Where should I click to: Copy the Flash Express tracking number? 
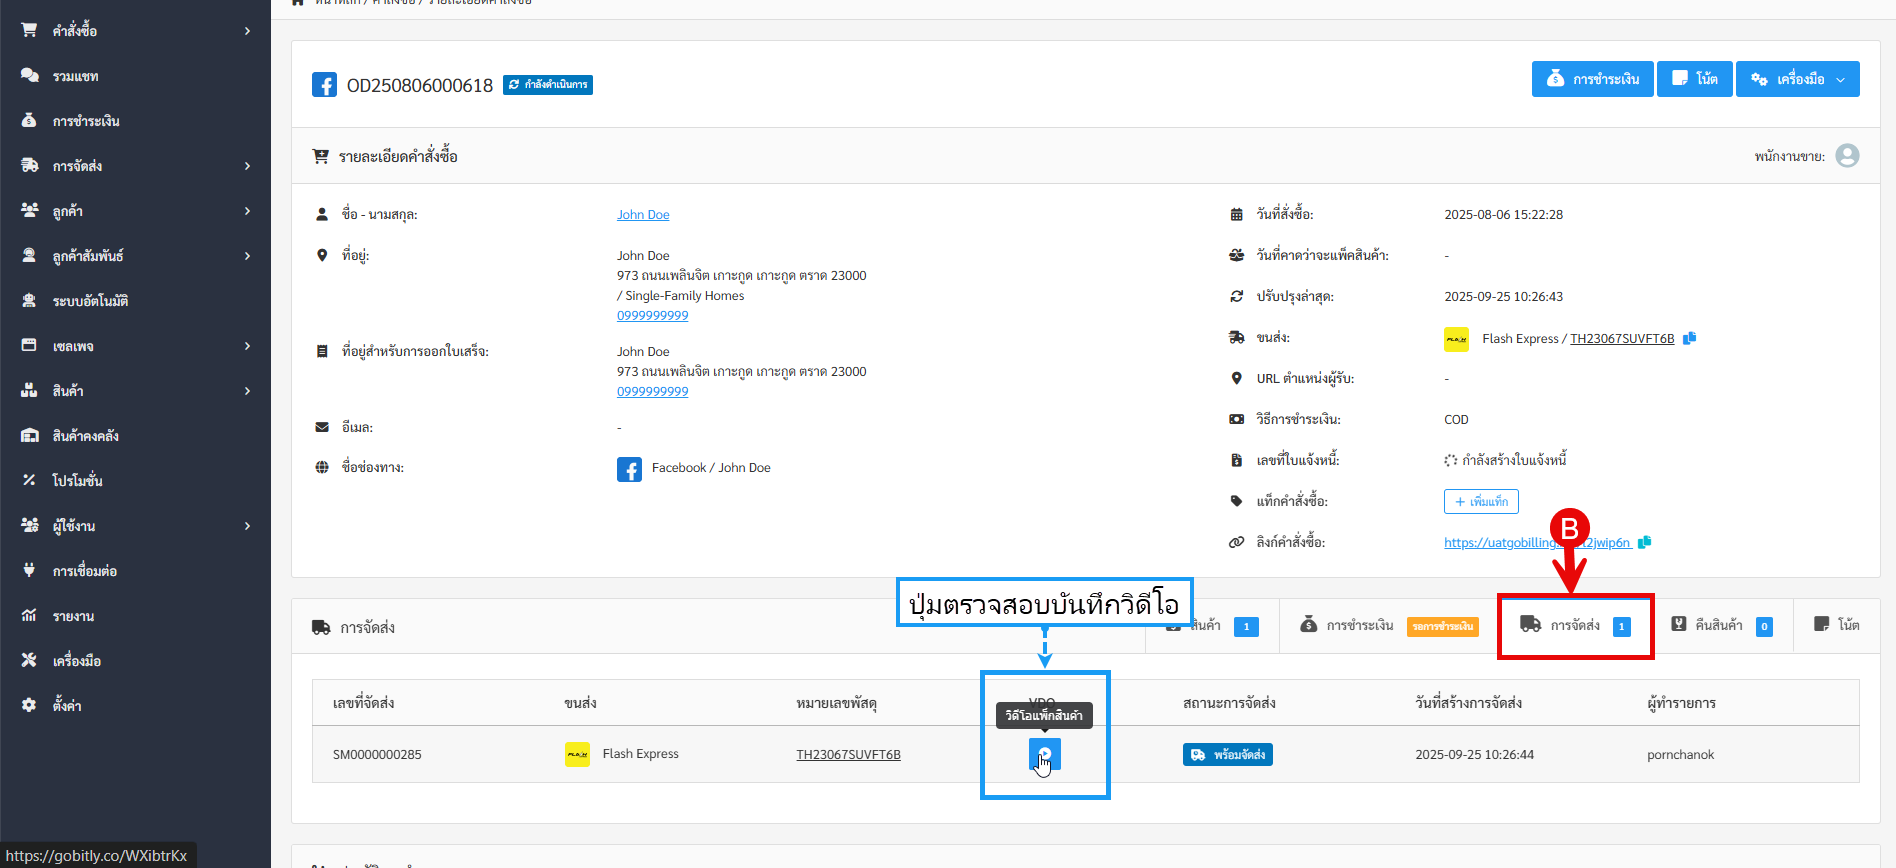(x=1689, y=338)
